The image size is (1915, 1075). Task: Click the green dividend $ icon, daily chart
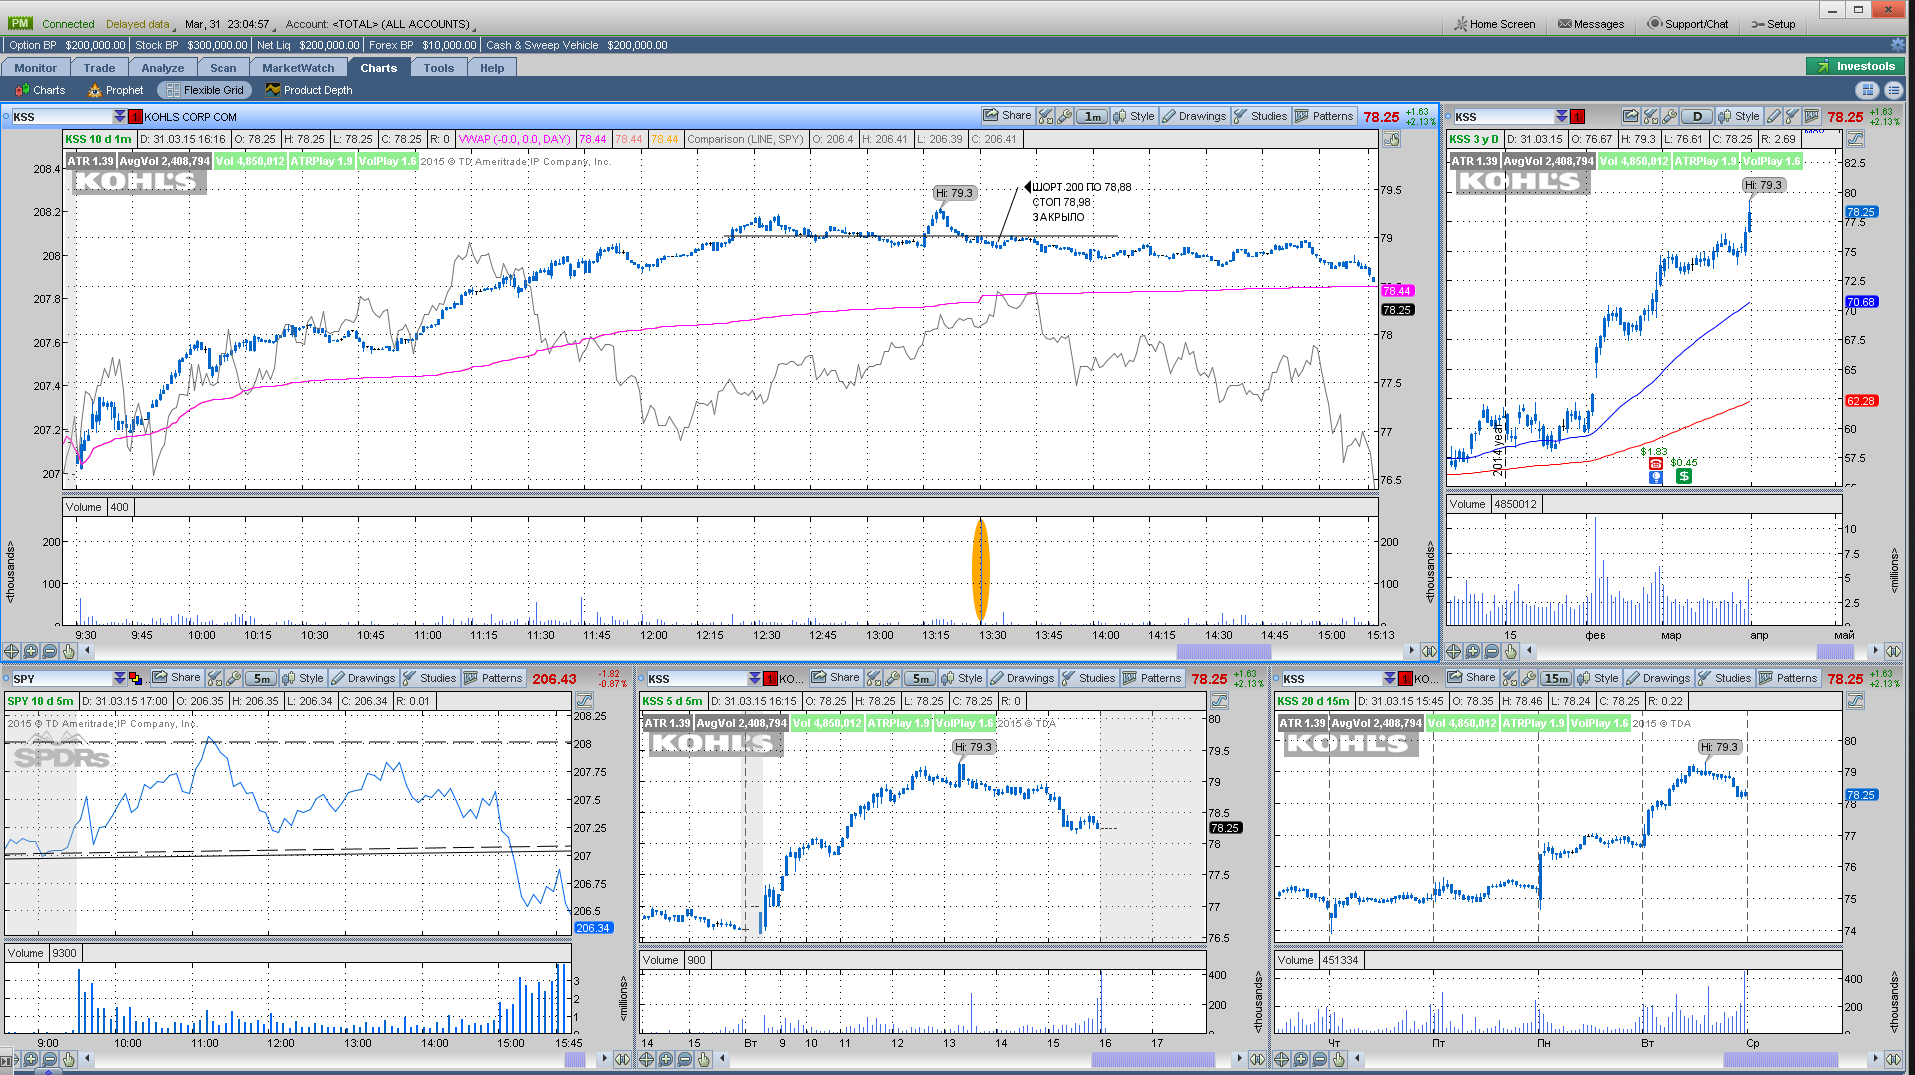pos(1684,476)
